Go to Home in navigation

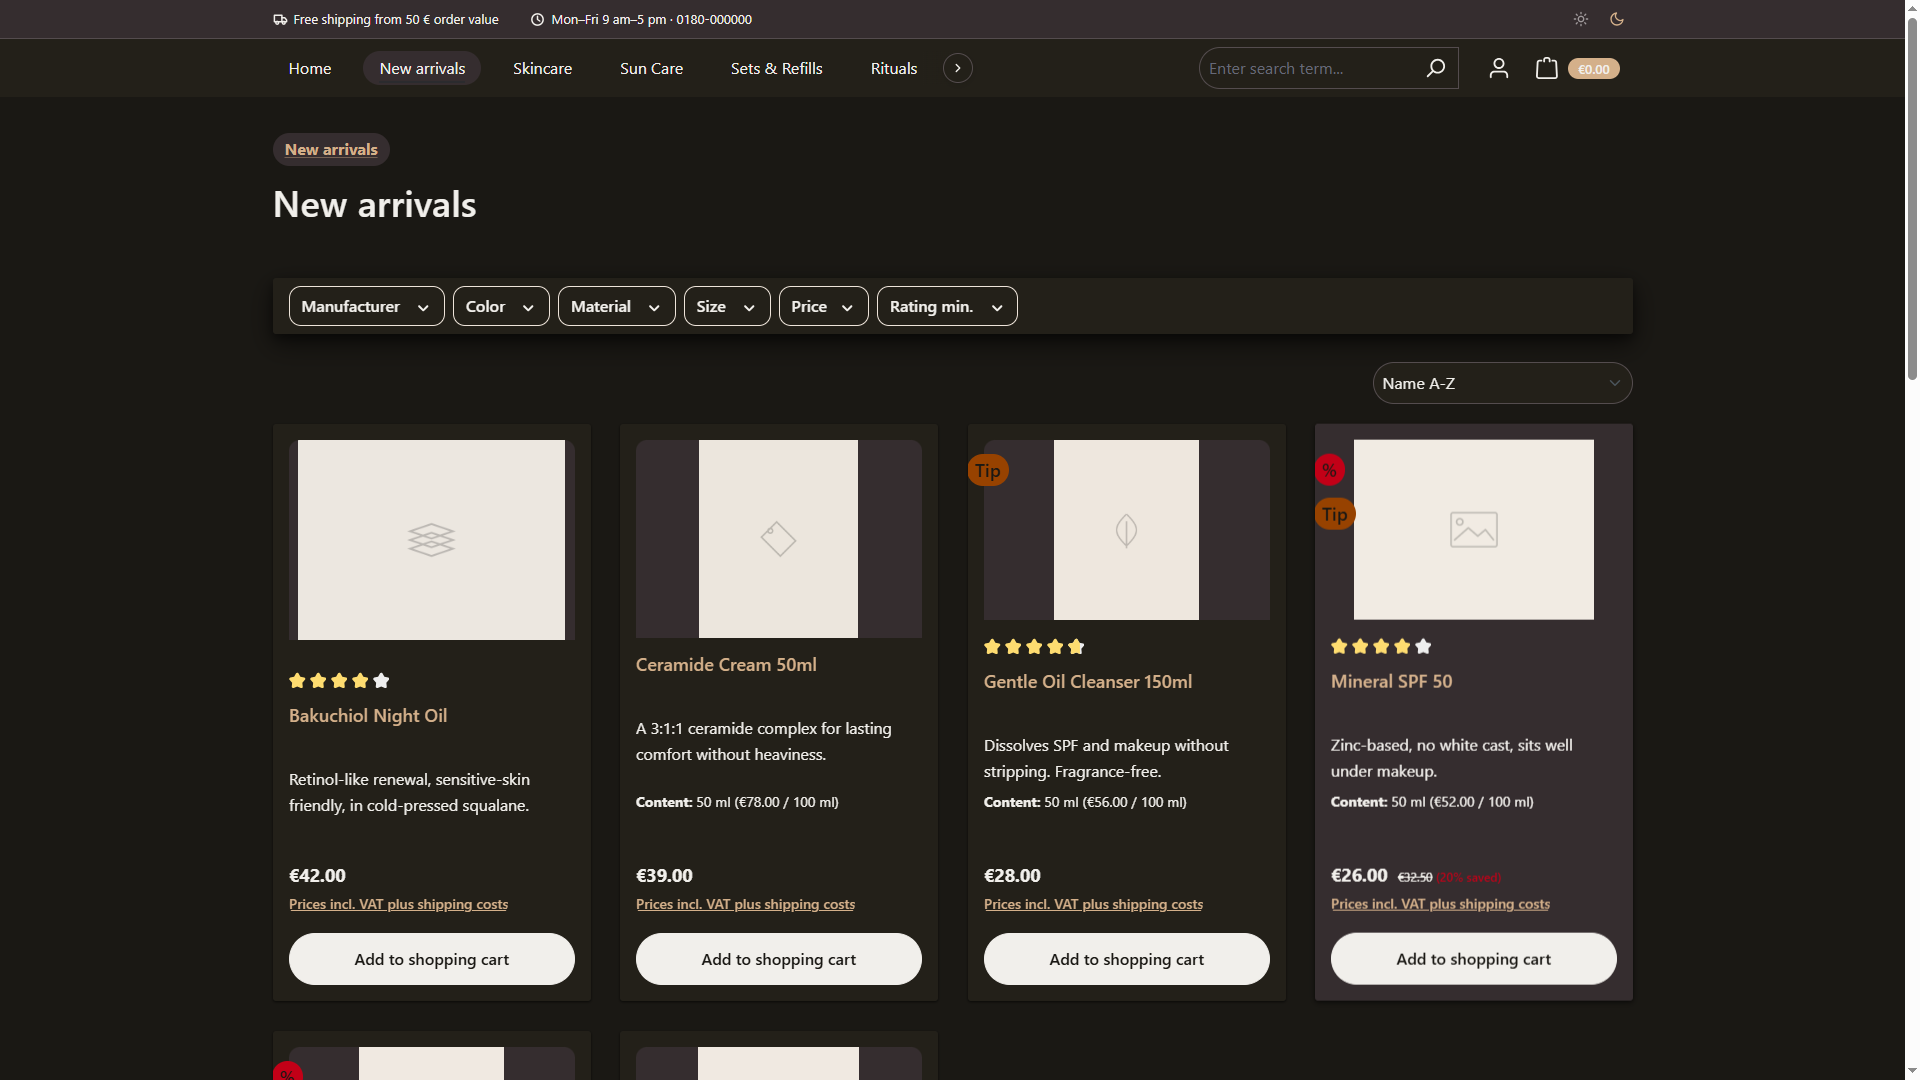[x=310, y=68]
